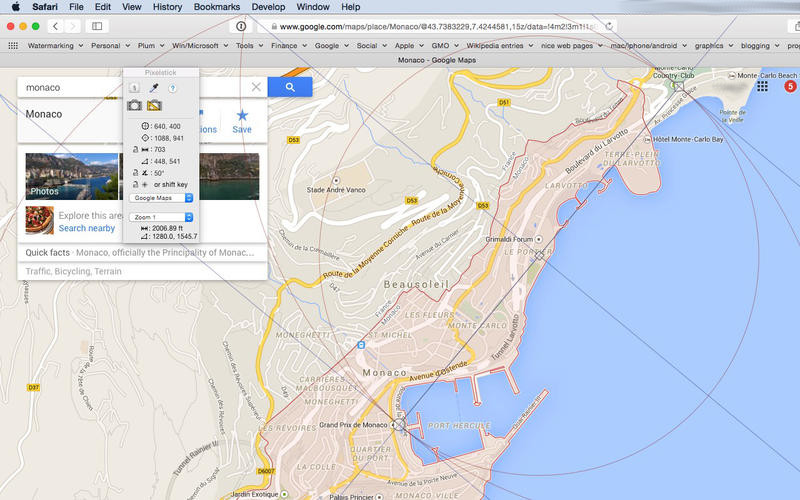The height and width of the screenshot is (500, 800).
Task: Expand the GMO bookmarks folder
Action: (444, 45)
